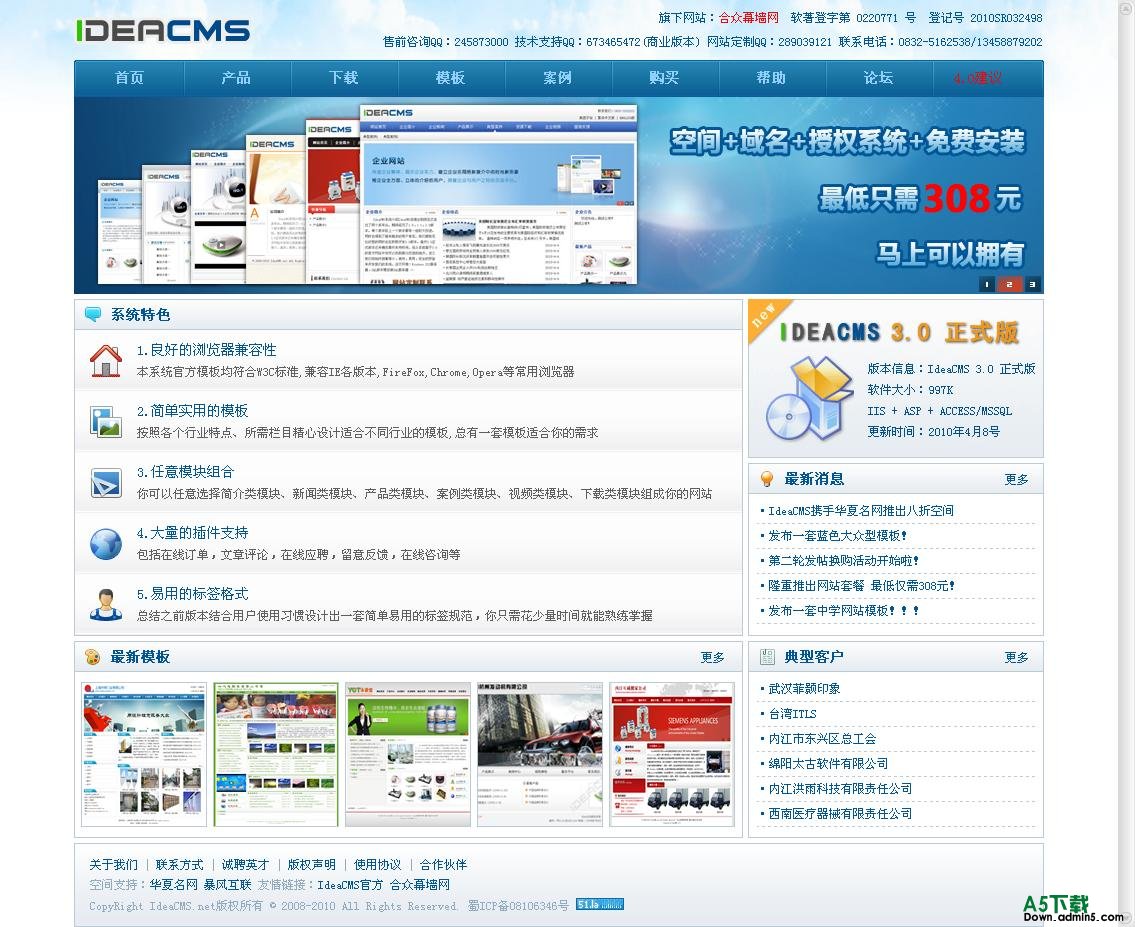Open the 模板 navigation item
The image size is (1135, 927).
click(x=450, y=77)
